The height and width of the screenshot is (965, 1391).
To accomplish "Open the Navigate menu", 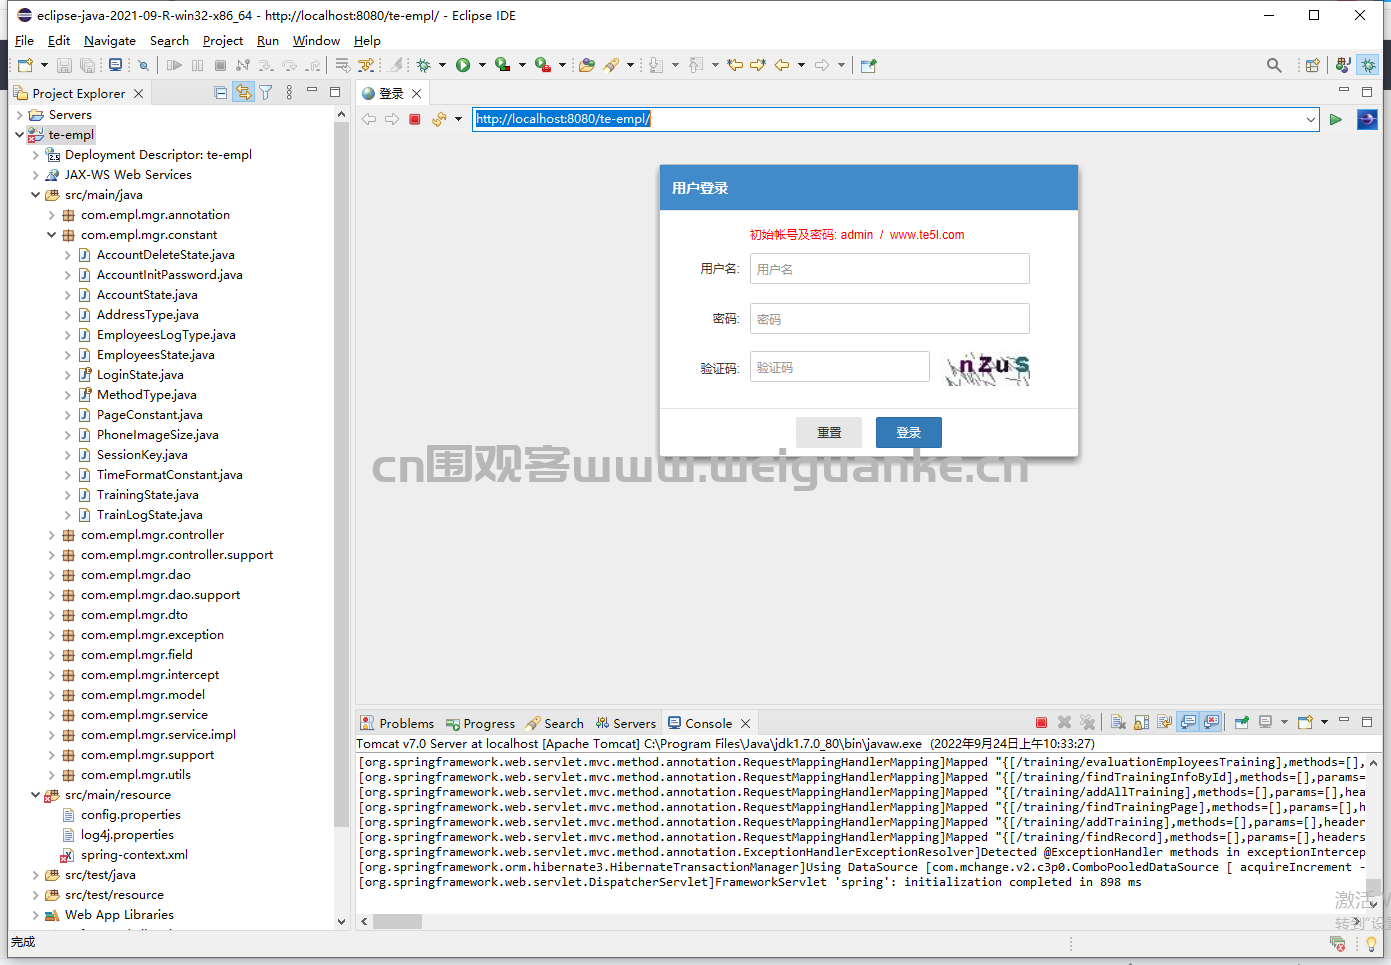I will 110,40.
